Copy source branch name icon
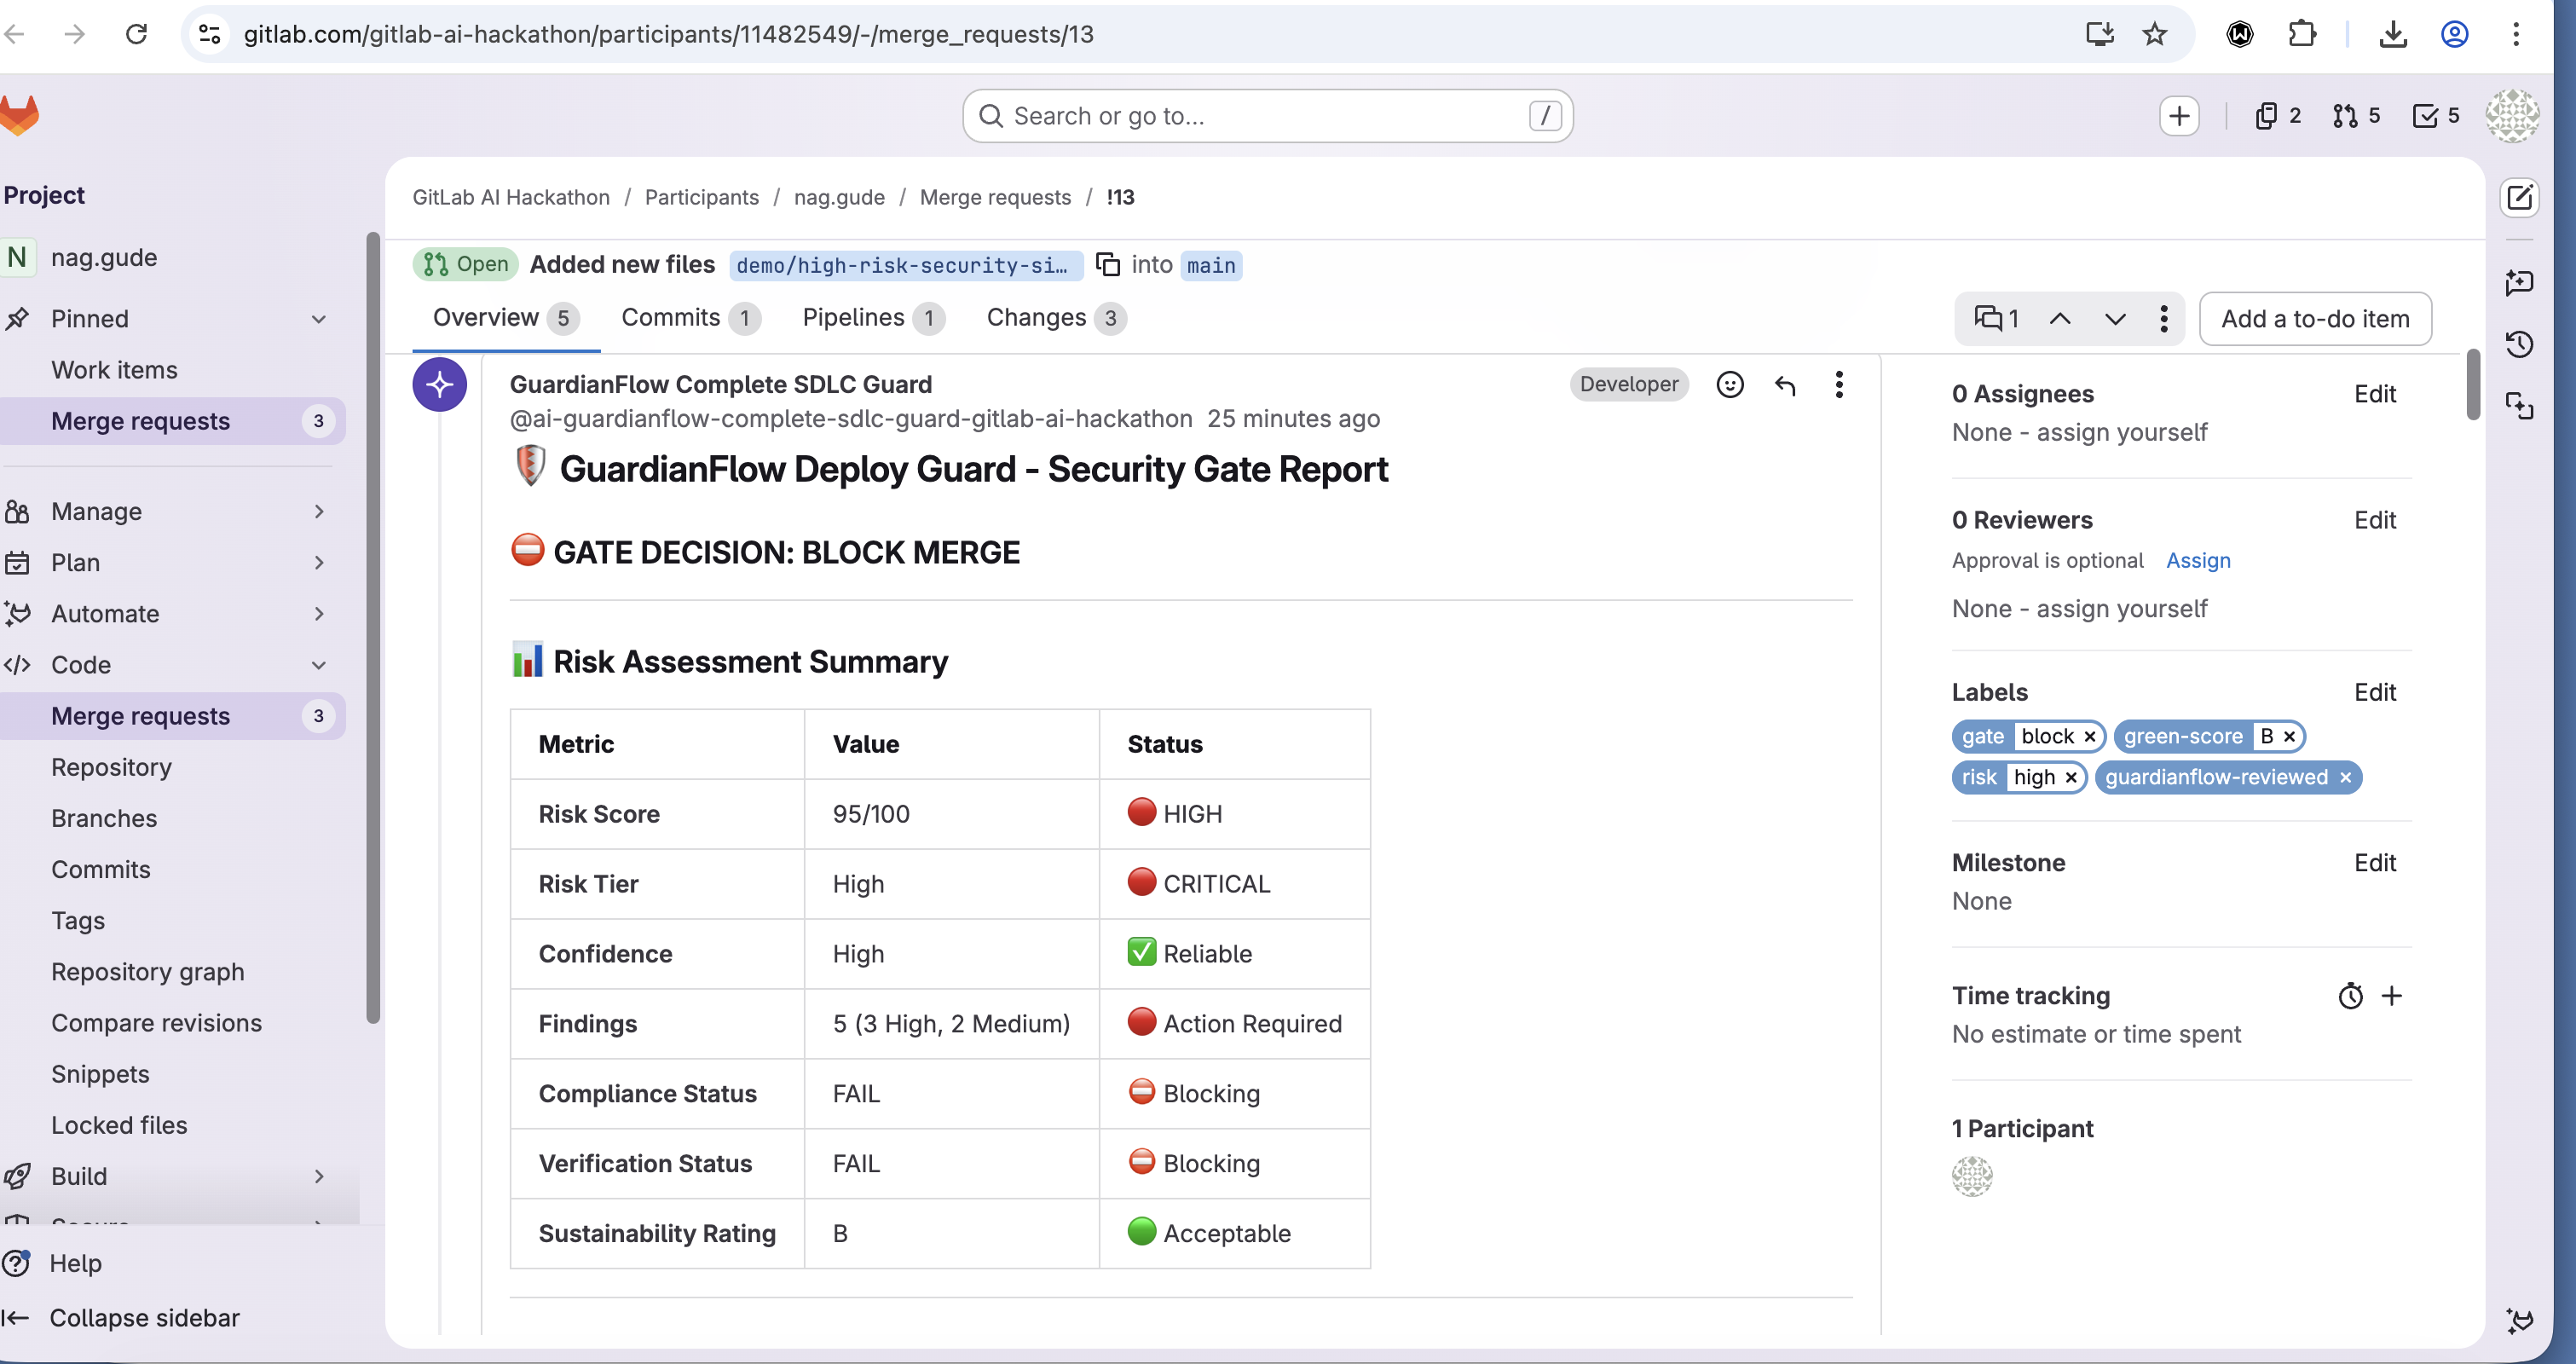Viewport: 2576px width, 1364px height. point(1107,264)
